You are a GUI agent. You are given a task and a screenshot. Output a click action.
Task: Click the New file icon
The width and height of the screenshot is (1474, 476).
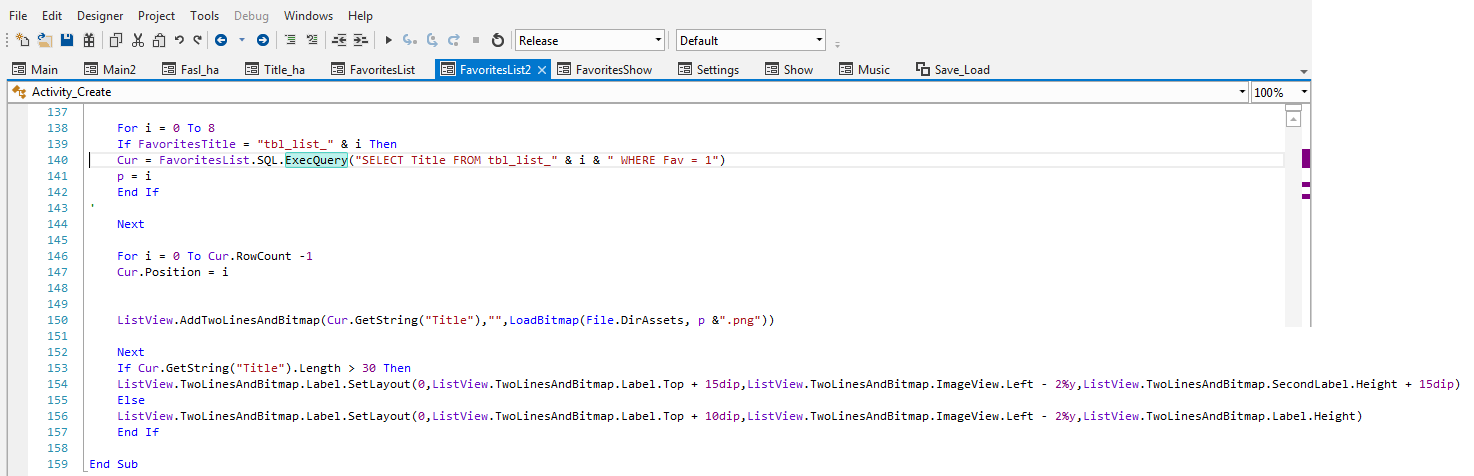point(23,41)
